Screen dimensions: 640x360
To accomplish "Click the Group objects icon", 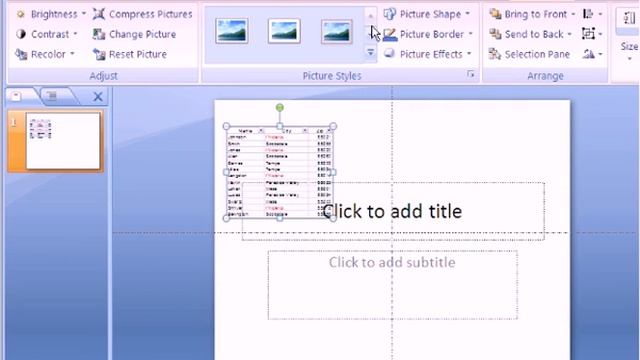I will click(589, 34).
